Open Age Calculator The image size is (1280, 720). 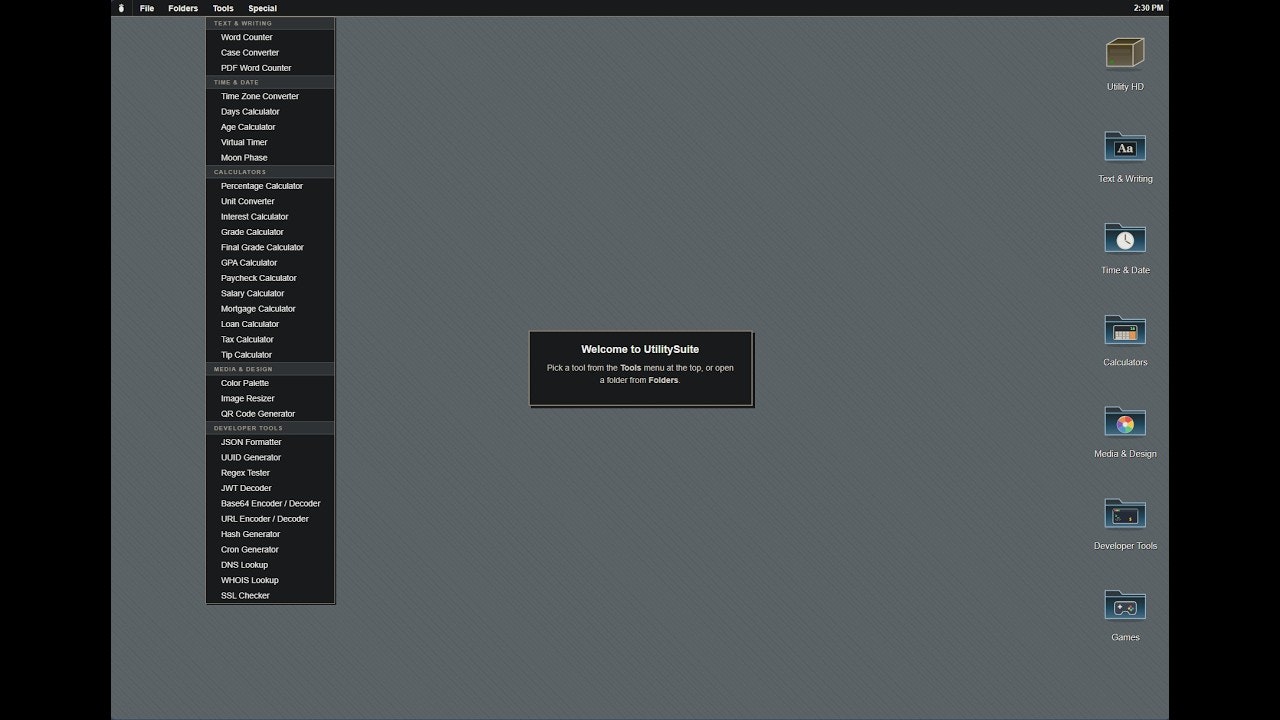point(270,127)
